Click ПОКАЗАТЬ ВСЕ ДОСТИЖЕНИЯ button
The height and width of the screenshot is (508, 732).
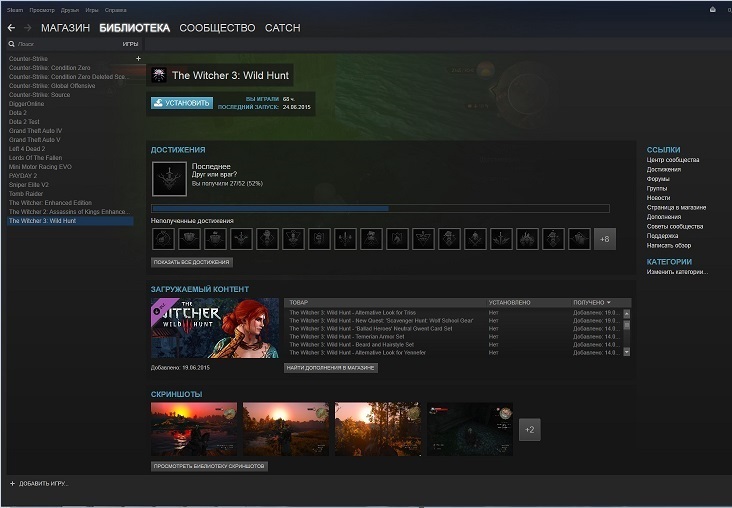coord(191,262)
